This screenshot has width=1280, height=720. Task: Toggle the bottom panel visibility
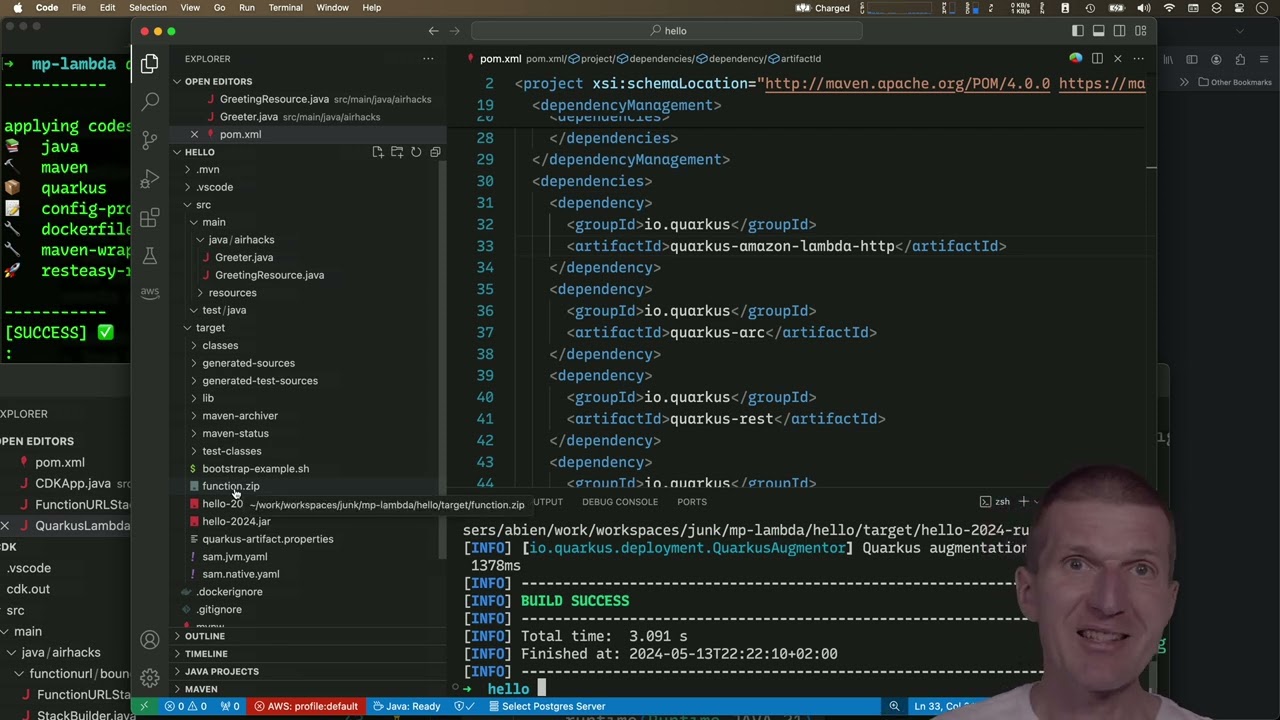pyautogui.click(x=1098, y=31)
